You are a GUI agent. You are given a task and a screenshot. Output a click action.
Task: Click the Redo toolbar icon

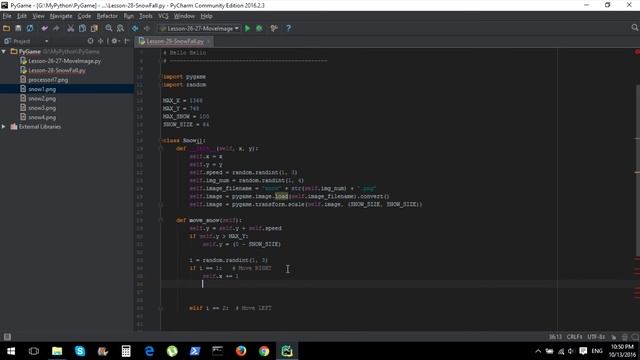56,28
